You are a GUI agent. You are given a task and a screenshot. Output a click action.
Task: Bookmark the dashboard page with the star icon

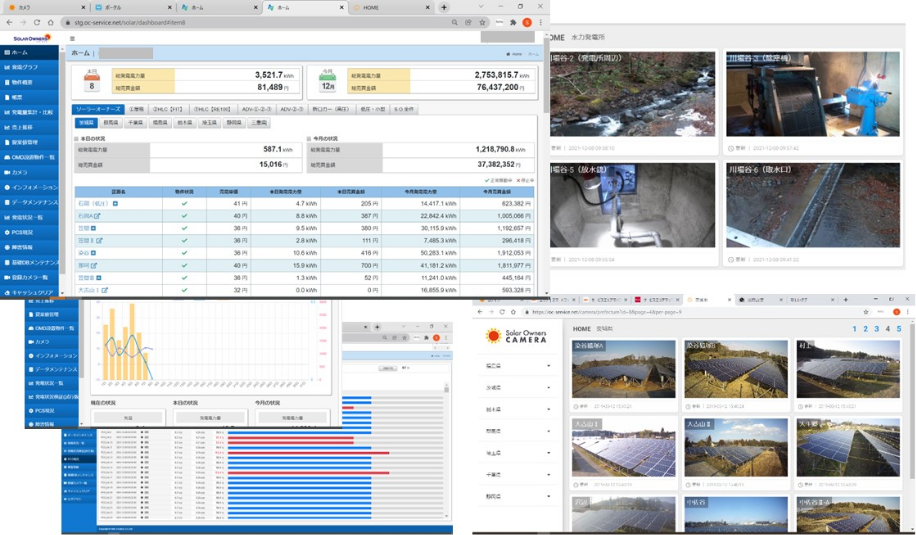482,22
